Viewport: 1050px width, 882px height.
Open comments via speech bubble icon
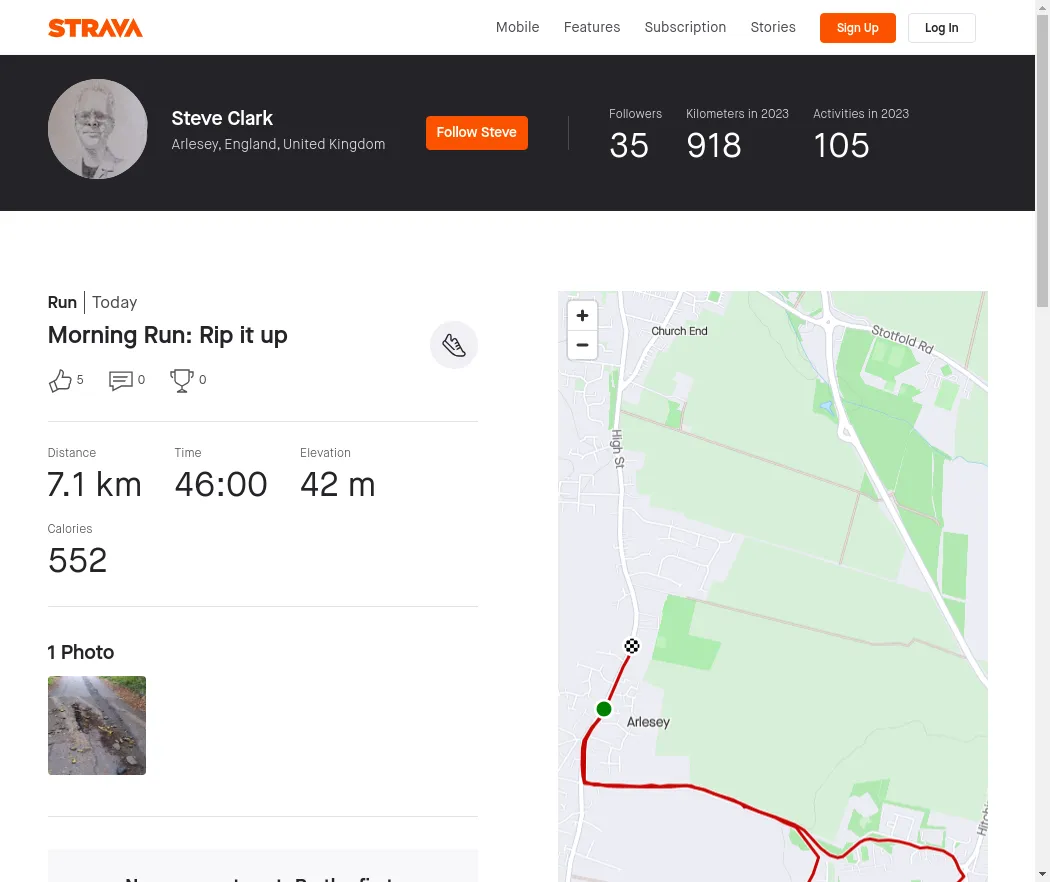(x=121, y=381)
